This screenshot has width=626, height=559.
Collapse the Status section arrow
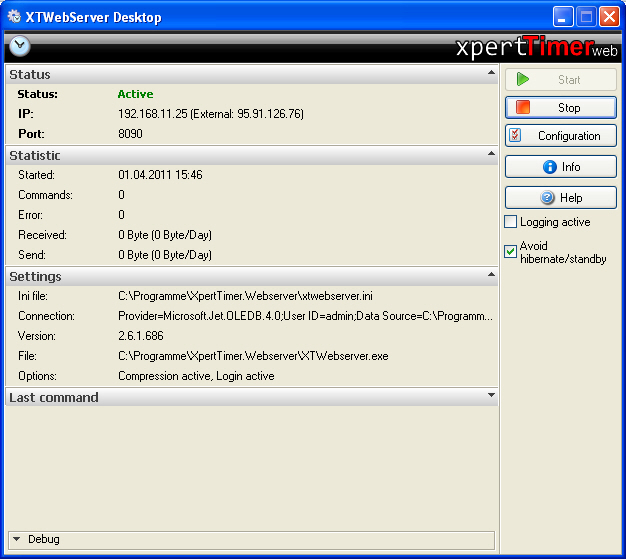click(491, 73)
